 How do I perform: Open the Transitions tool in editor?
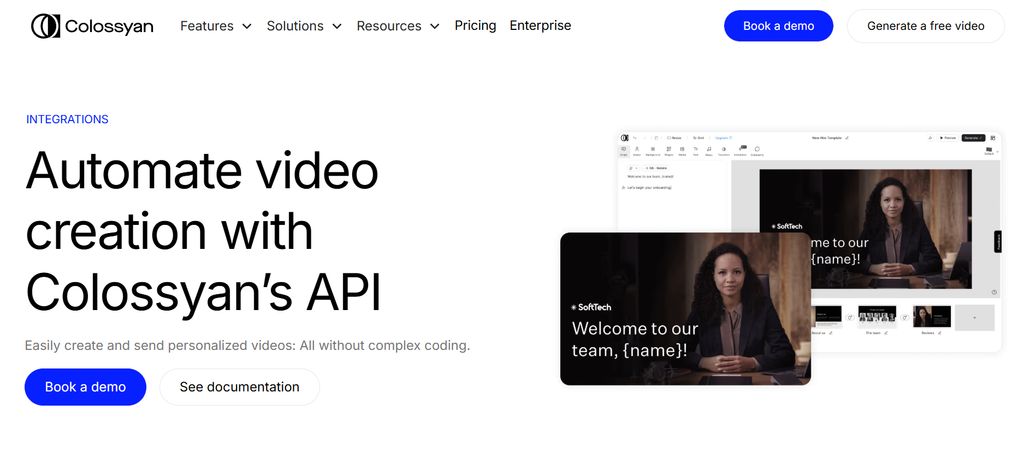click(x=724, y=151)
